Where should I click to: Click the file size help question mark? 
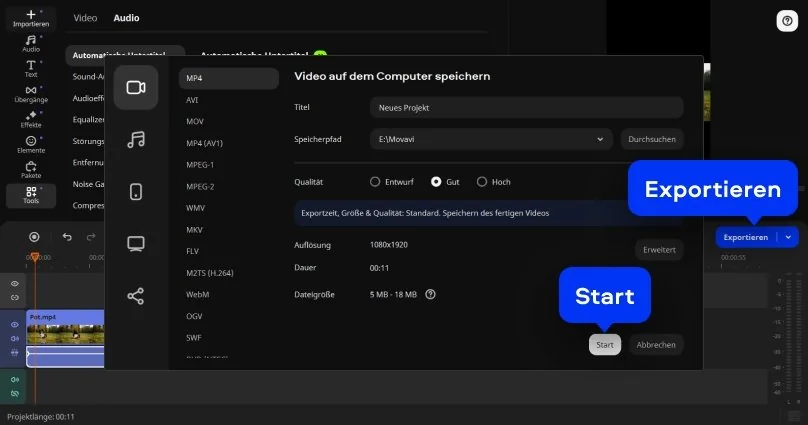(431, 294)
